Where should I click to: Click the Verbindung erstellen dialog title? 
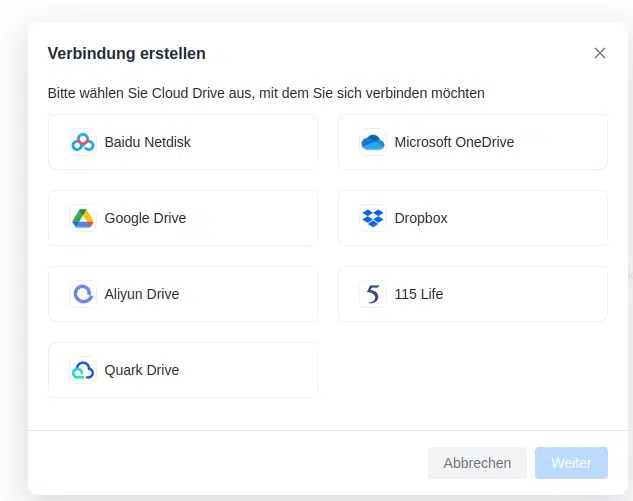[127, 53]
